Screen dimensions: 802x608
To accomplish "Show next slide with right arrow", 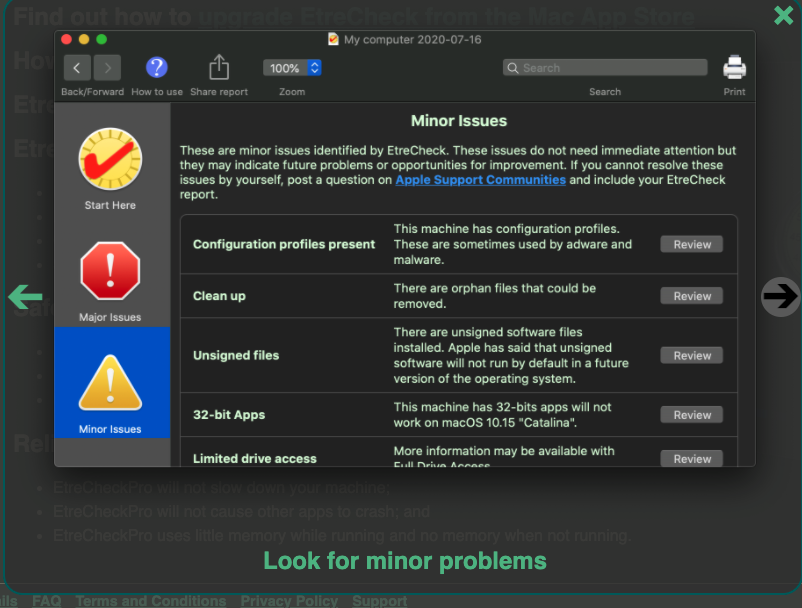I will 781,297.
